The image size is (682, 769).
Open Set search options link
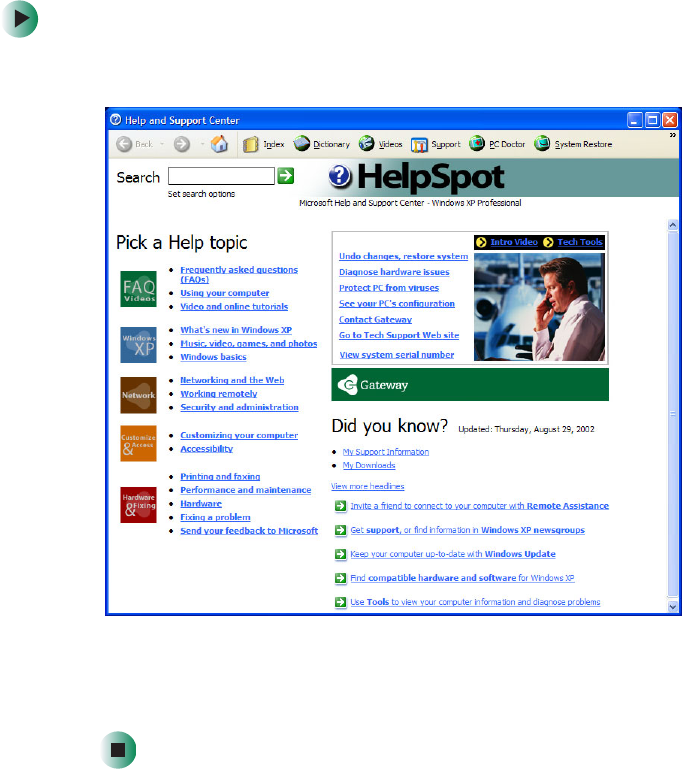[201, 194]
